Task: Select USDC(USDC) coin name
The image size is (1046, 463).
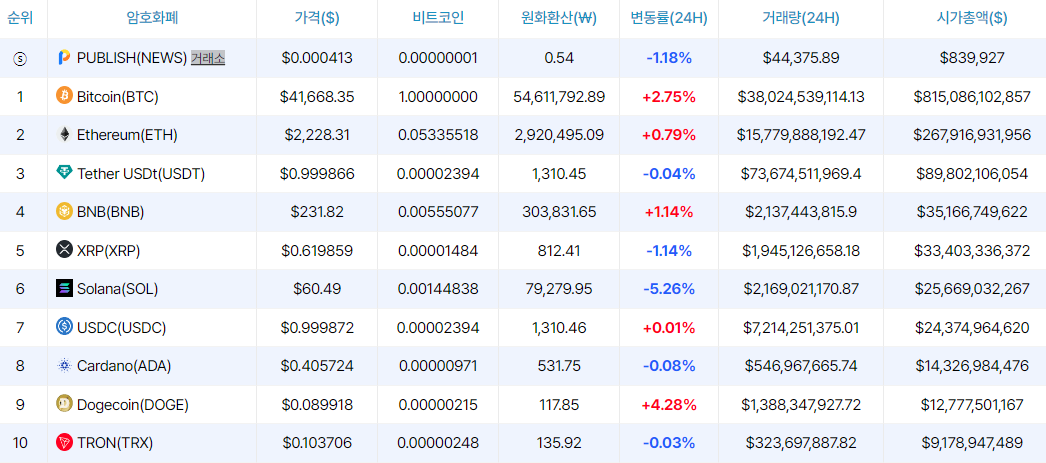Action: pos(121,327)
